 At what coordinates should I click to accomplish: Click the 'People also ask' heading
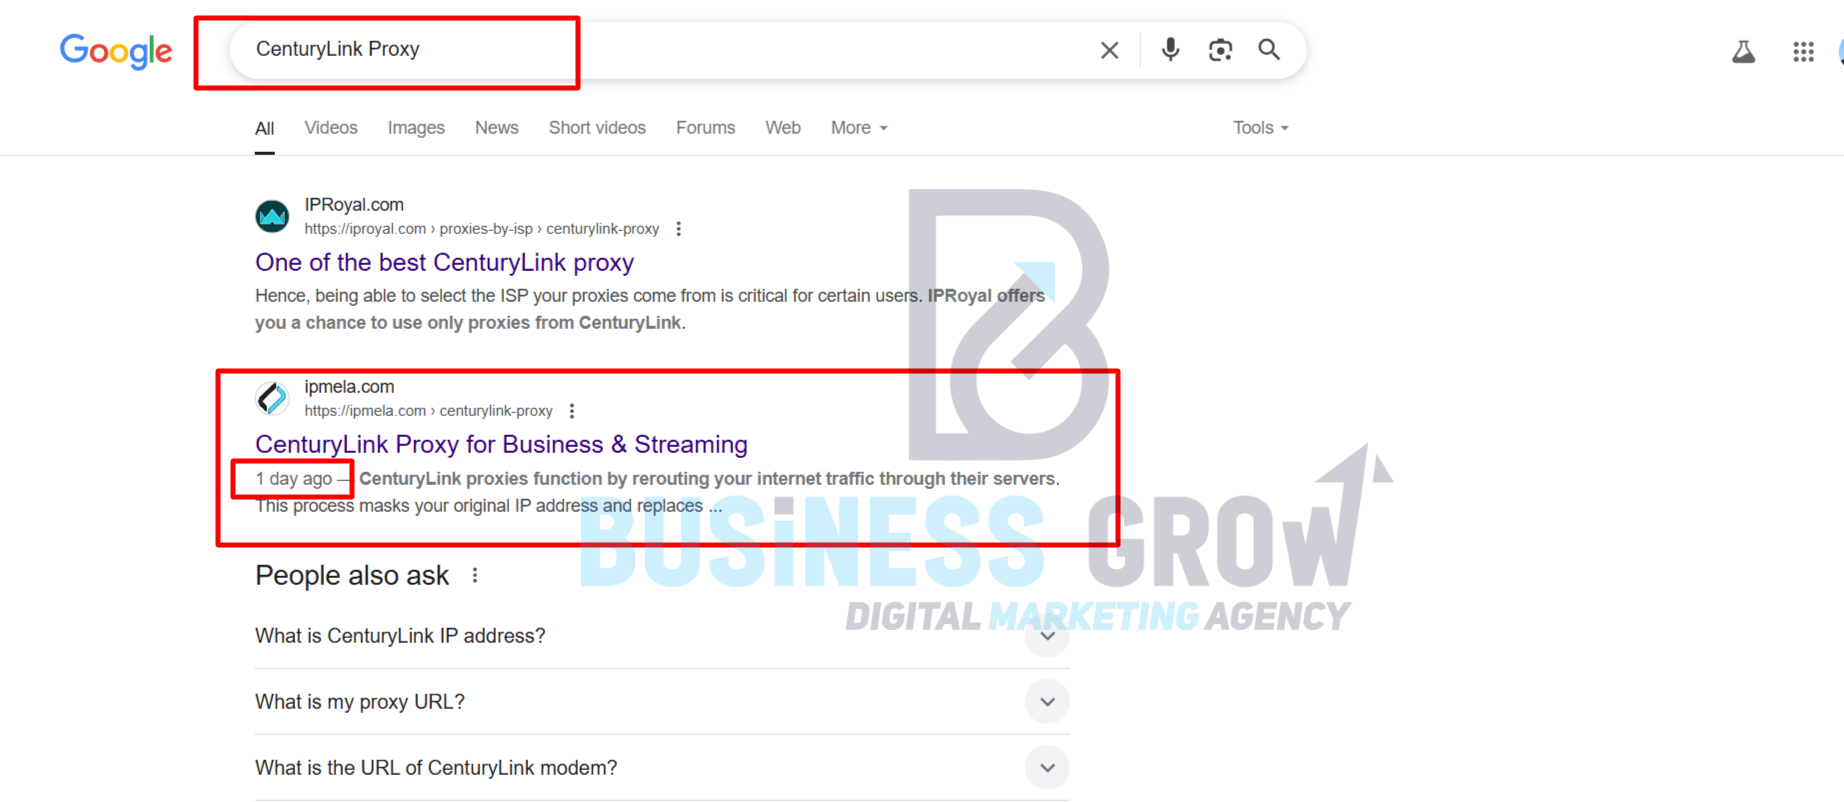(352, 576)
